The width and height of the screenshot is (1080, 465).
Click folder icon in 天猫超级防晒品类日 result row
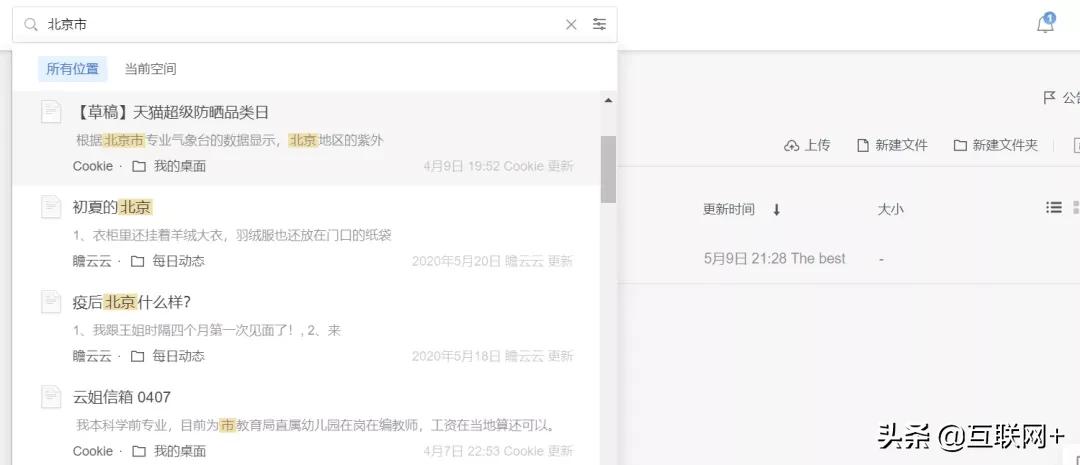point(139,166)
